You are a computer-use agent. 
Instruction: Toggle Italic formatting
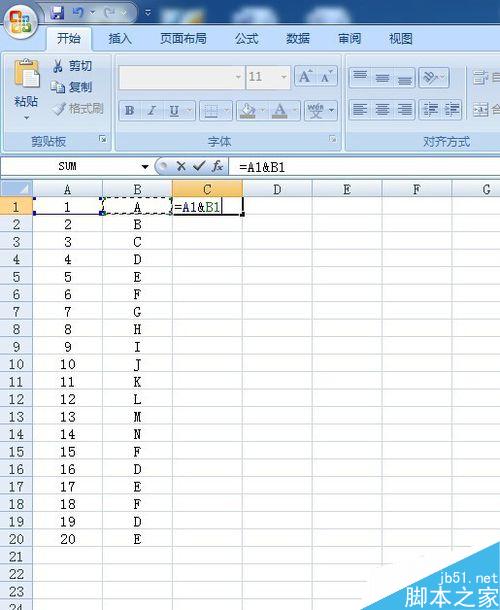coord(152,111)
